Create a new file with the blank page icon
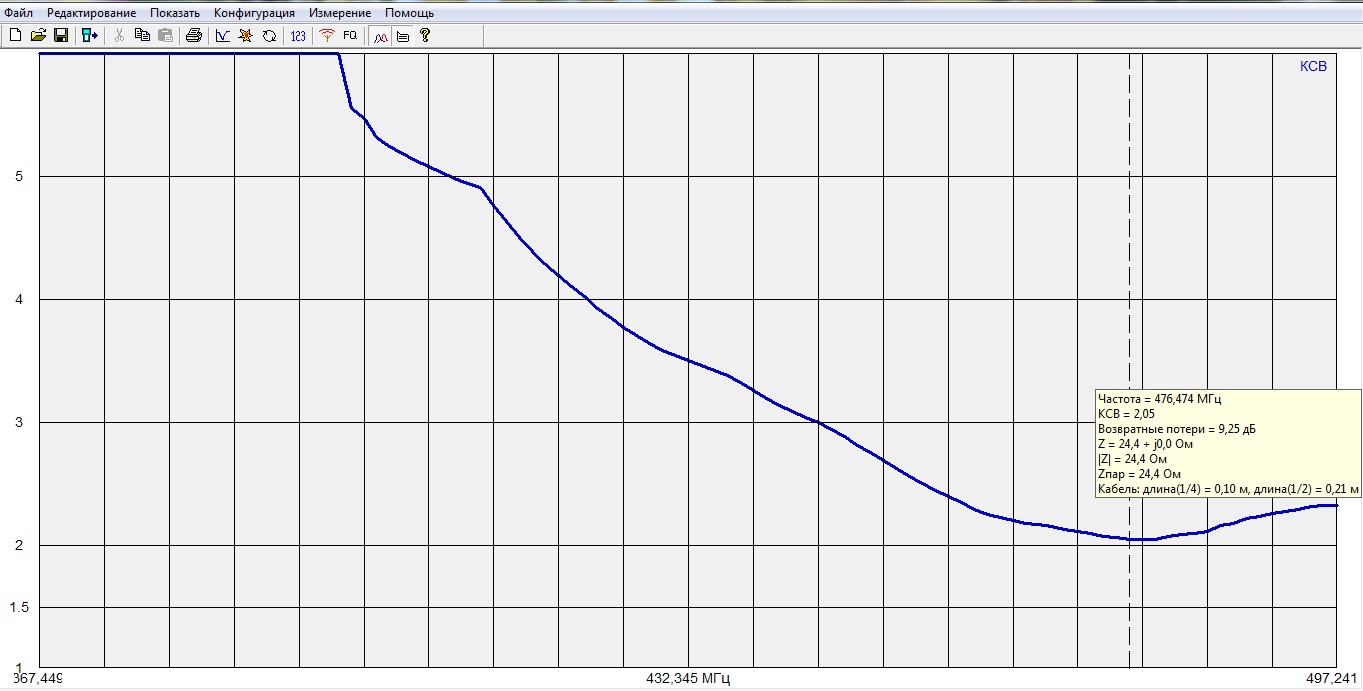Viewport: 1363px width, 691px height. (x=15, y=35)
